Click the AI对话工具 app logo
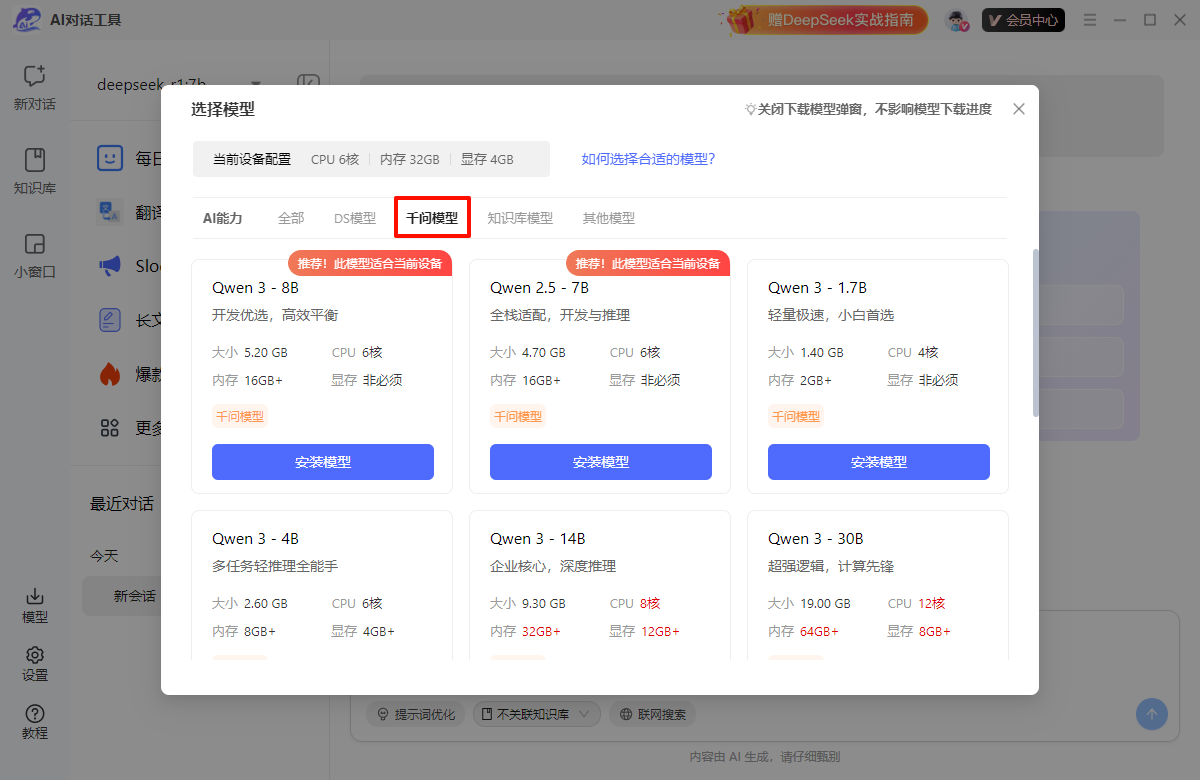Viewport: 1200px width, 780px height. point(27,20)
